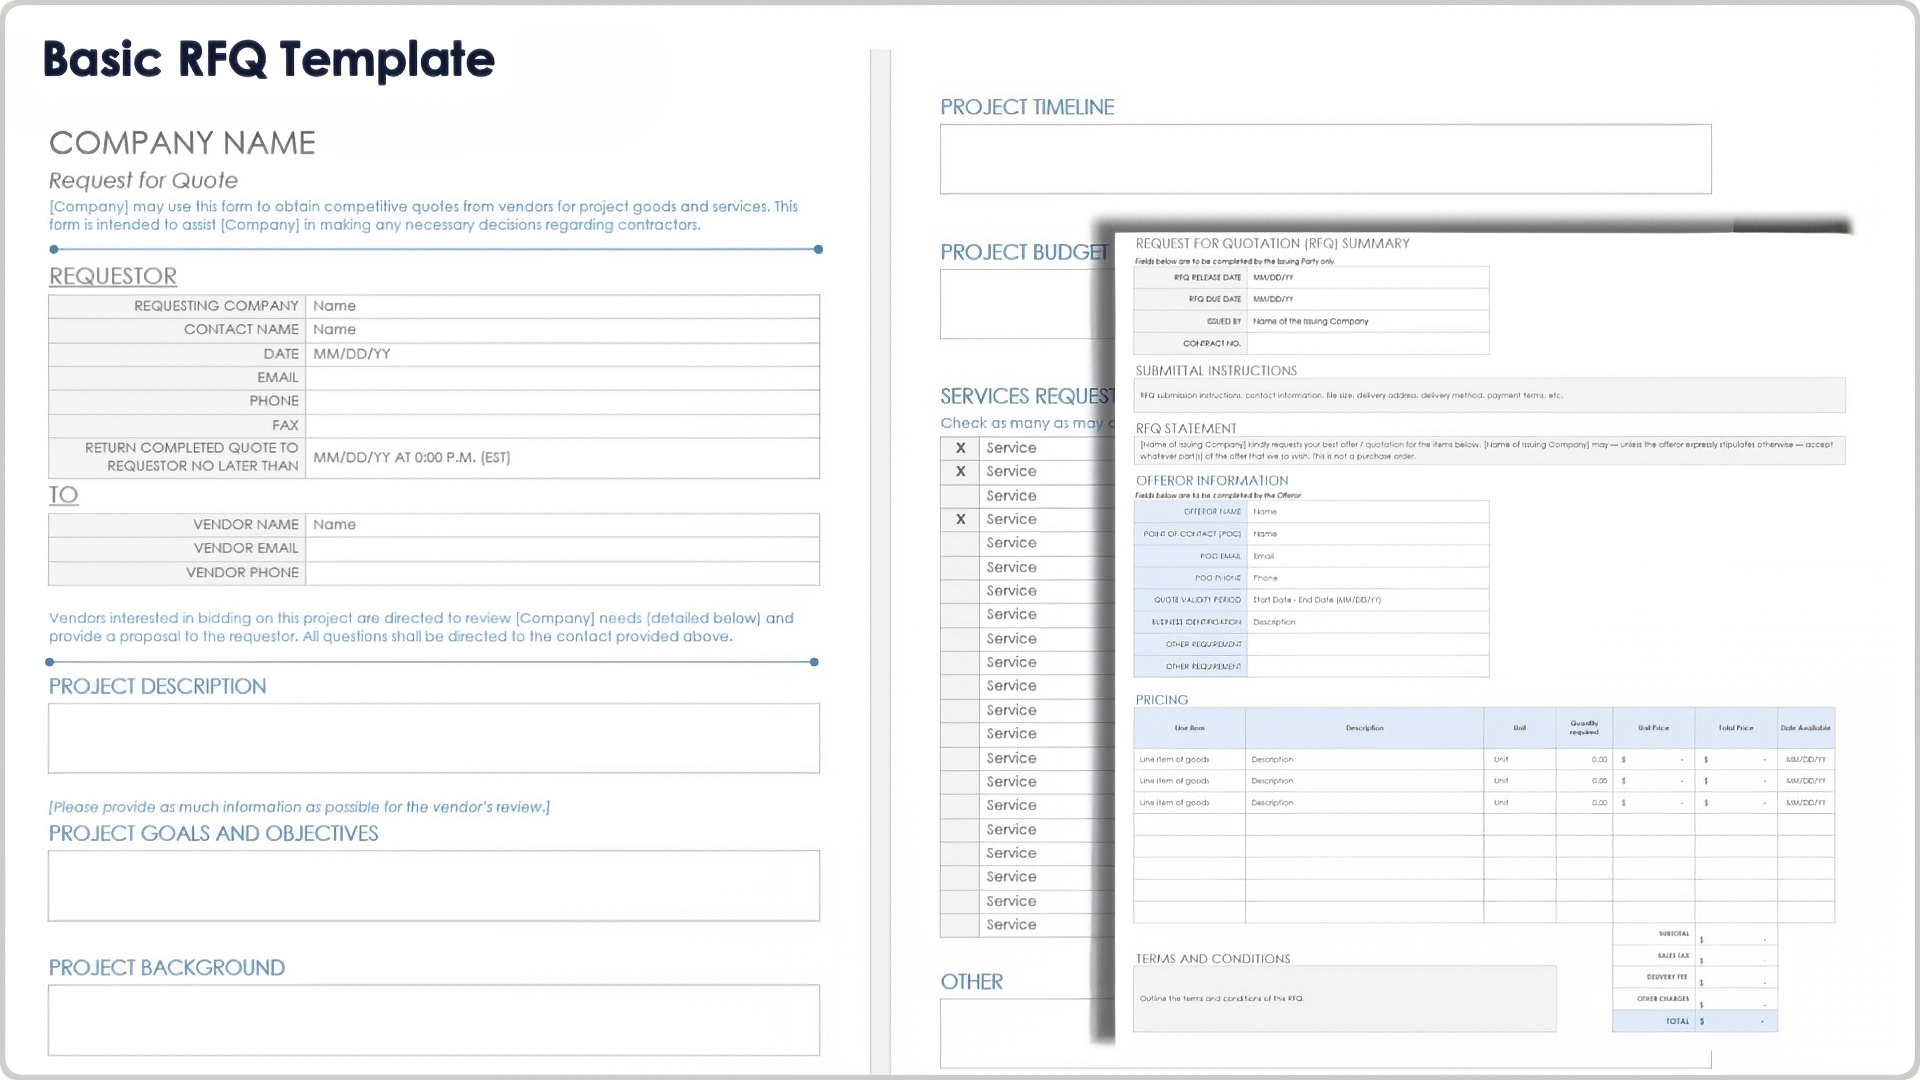1920x1080 pixels.
Task: Click the REQUEST FOR QUOTATION (RFQ) SUMMARY heading
Action: tap(1273, 243)
